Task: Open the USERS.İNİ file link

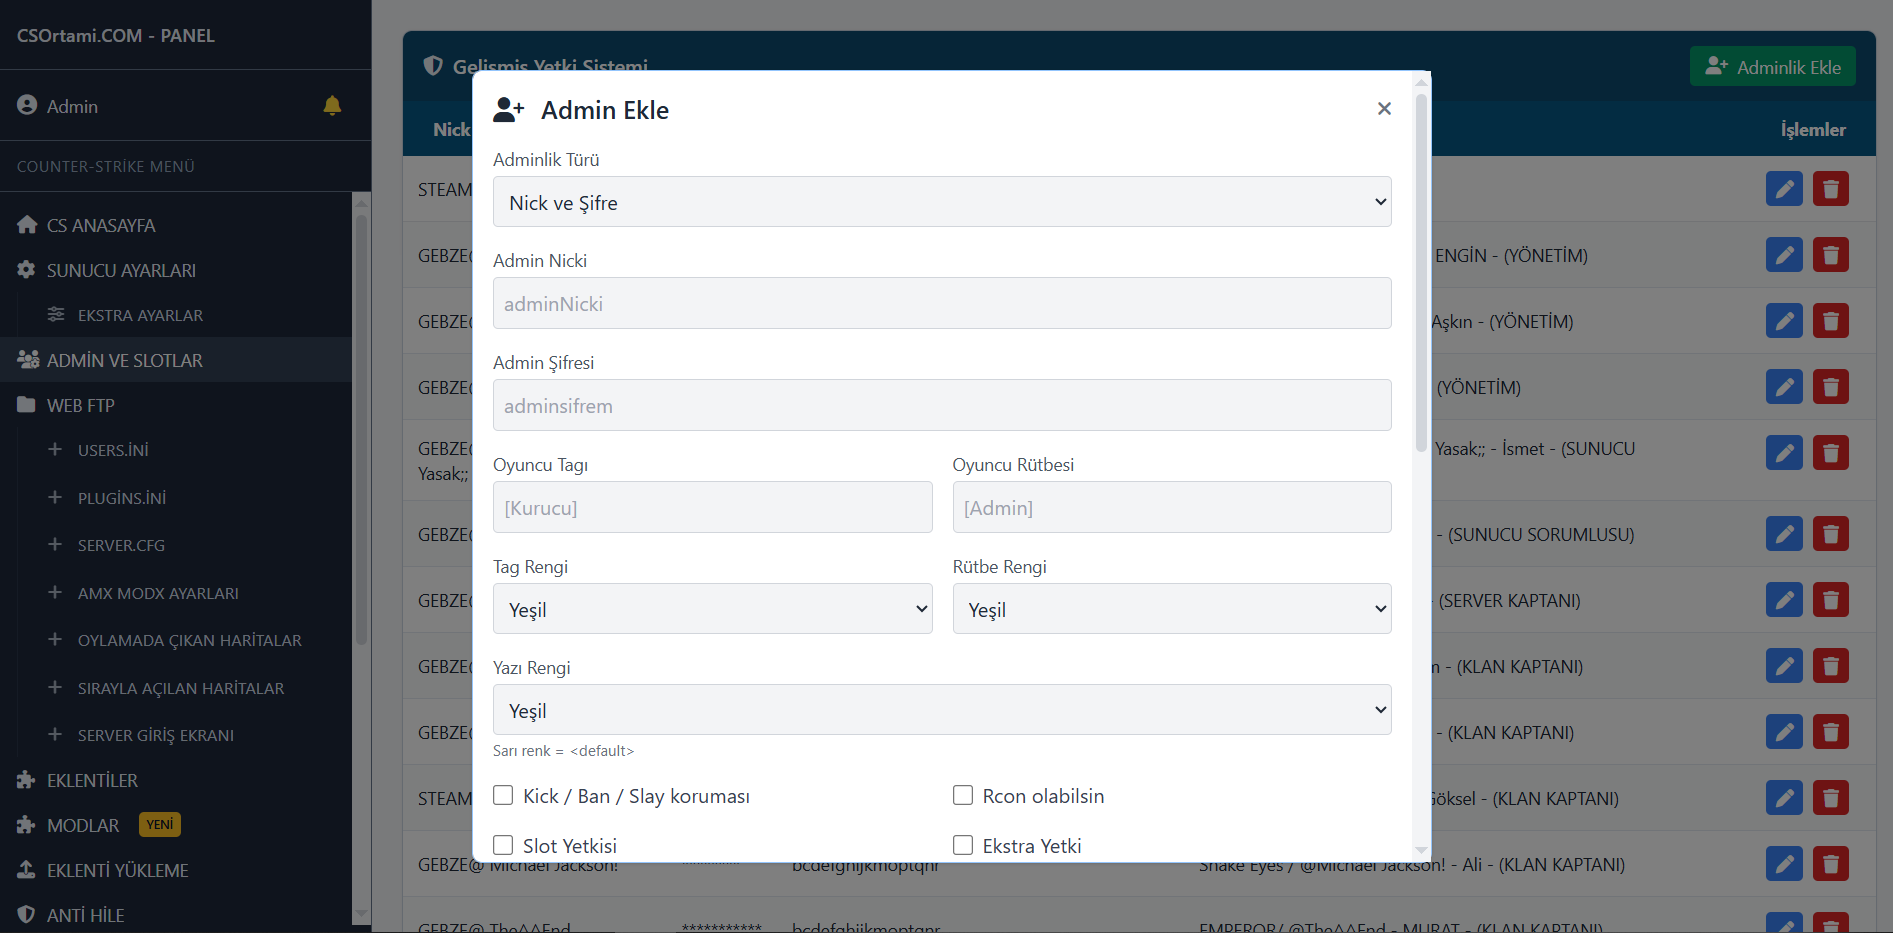Action: pos(113,450)
